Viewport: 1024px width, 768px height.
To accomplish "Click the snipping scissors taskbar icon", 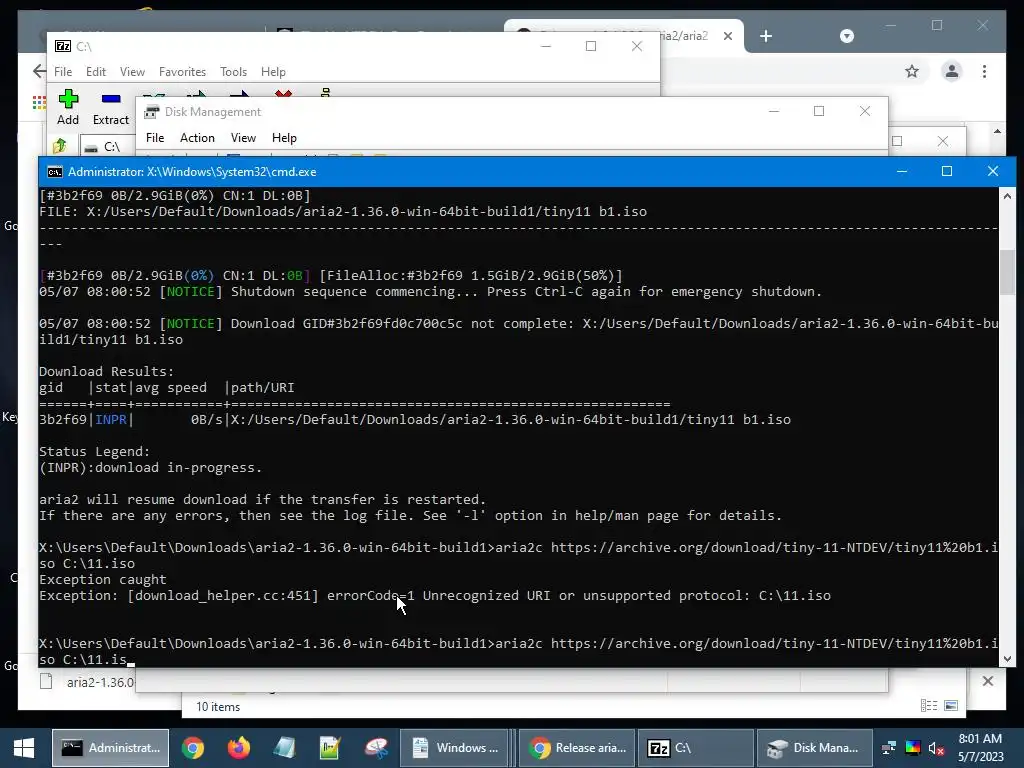I will [x=376, y=748].
